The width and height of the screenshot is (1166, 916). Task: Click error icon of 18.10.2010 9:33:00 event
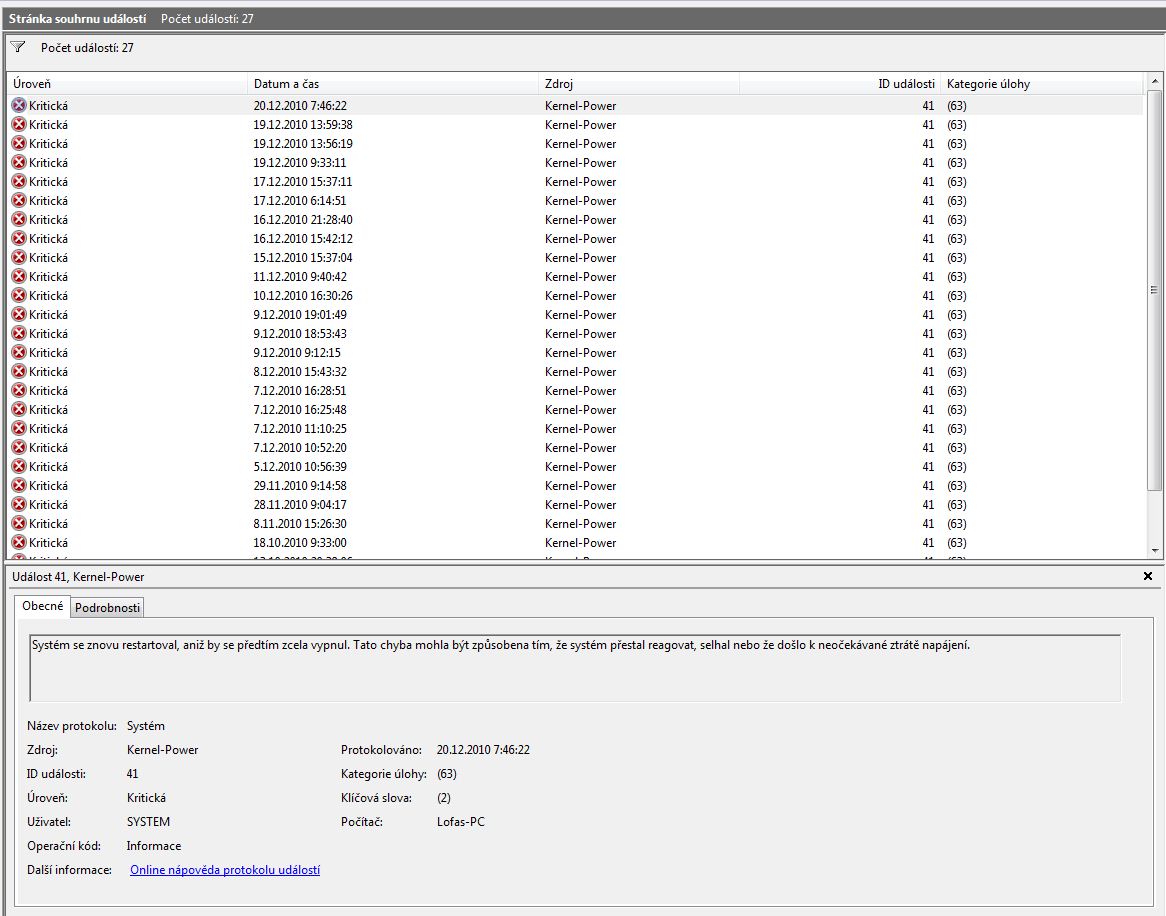pyautogui.click(x=18, y=542)
